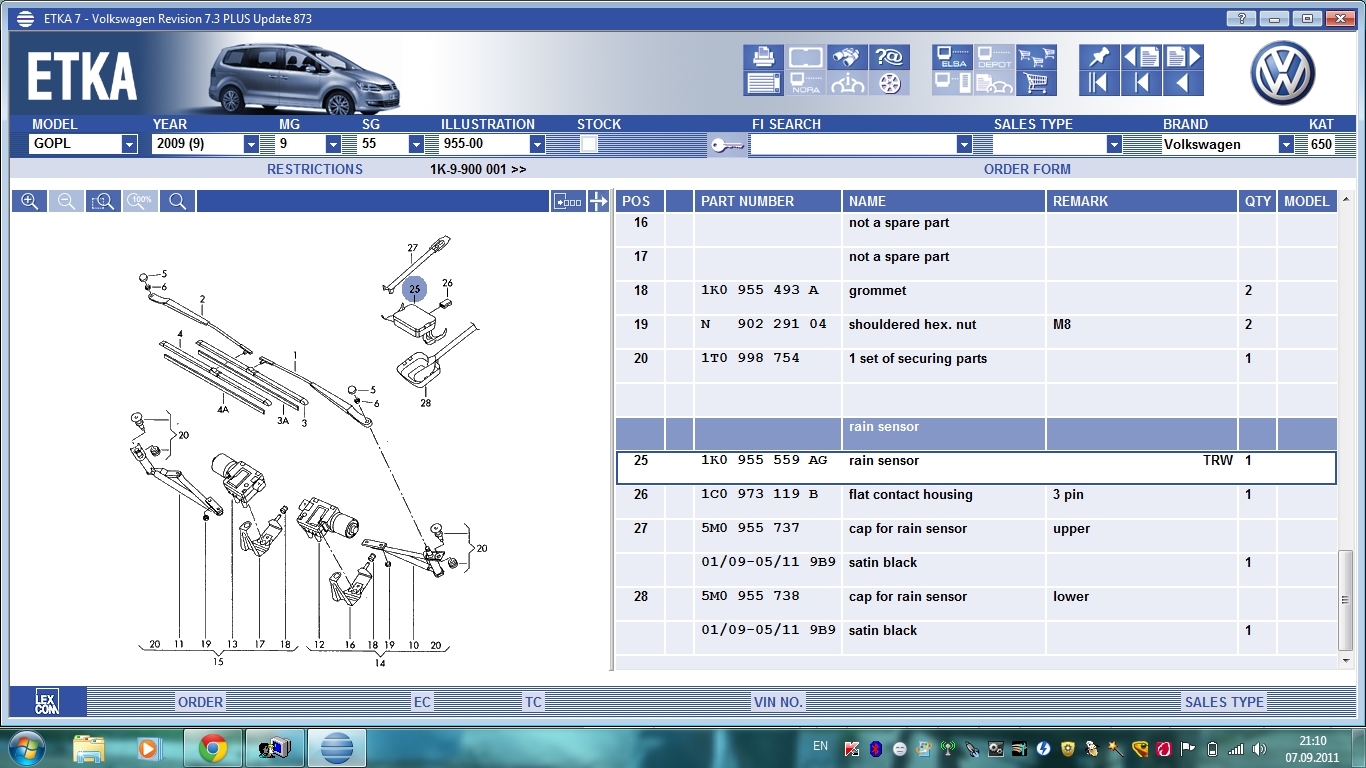This screenshot has height=768, width=1366.
Task: Select part number 5M0 955 737
Action: (751, 529)
